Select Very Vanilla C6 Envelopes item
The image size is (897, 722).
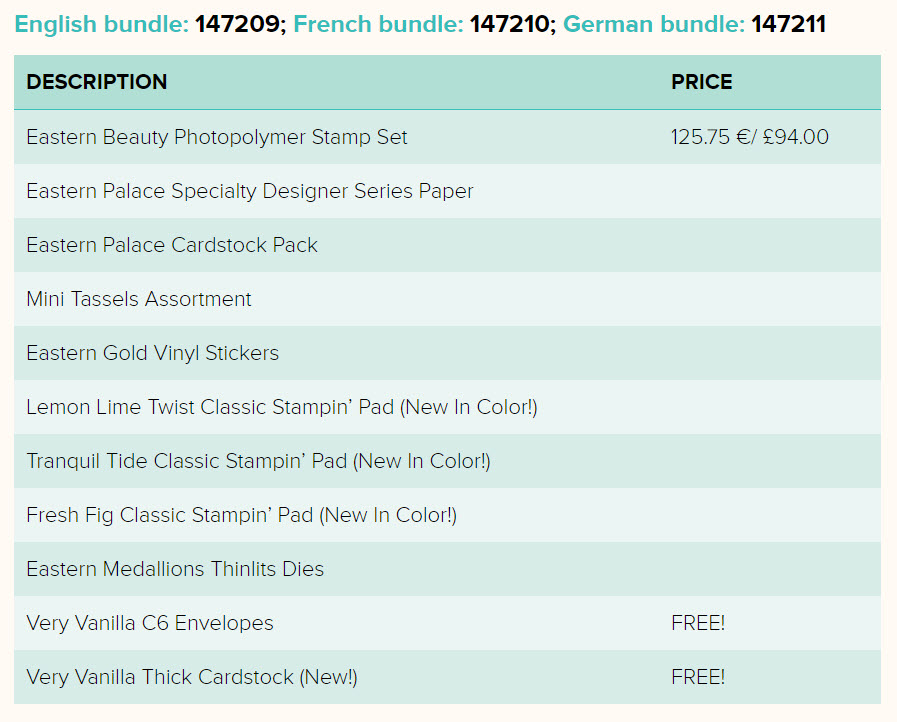click(150, 623)
